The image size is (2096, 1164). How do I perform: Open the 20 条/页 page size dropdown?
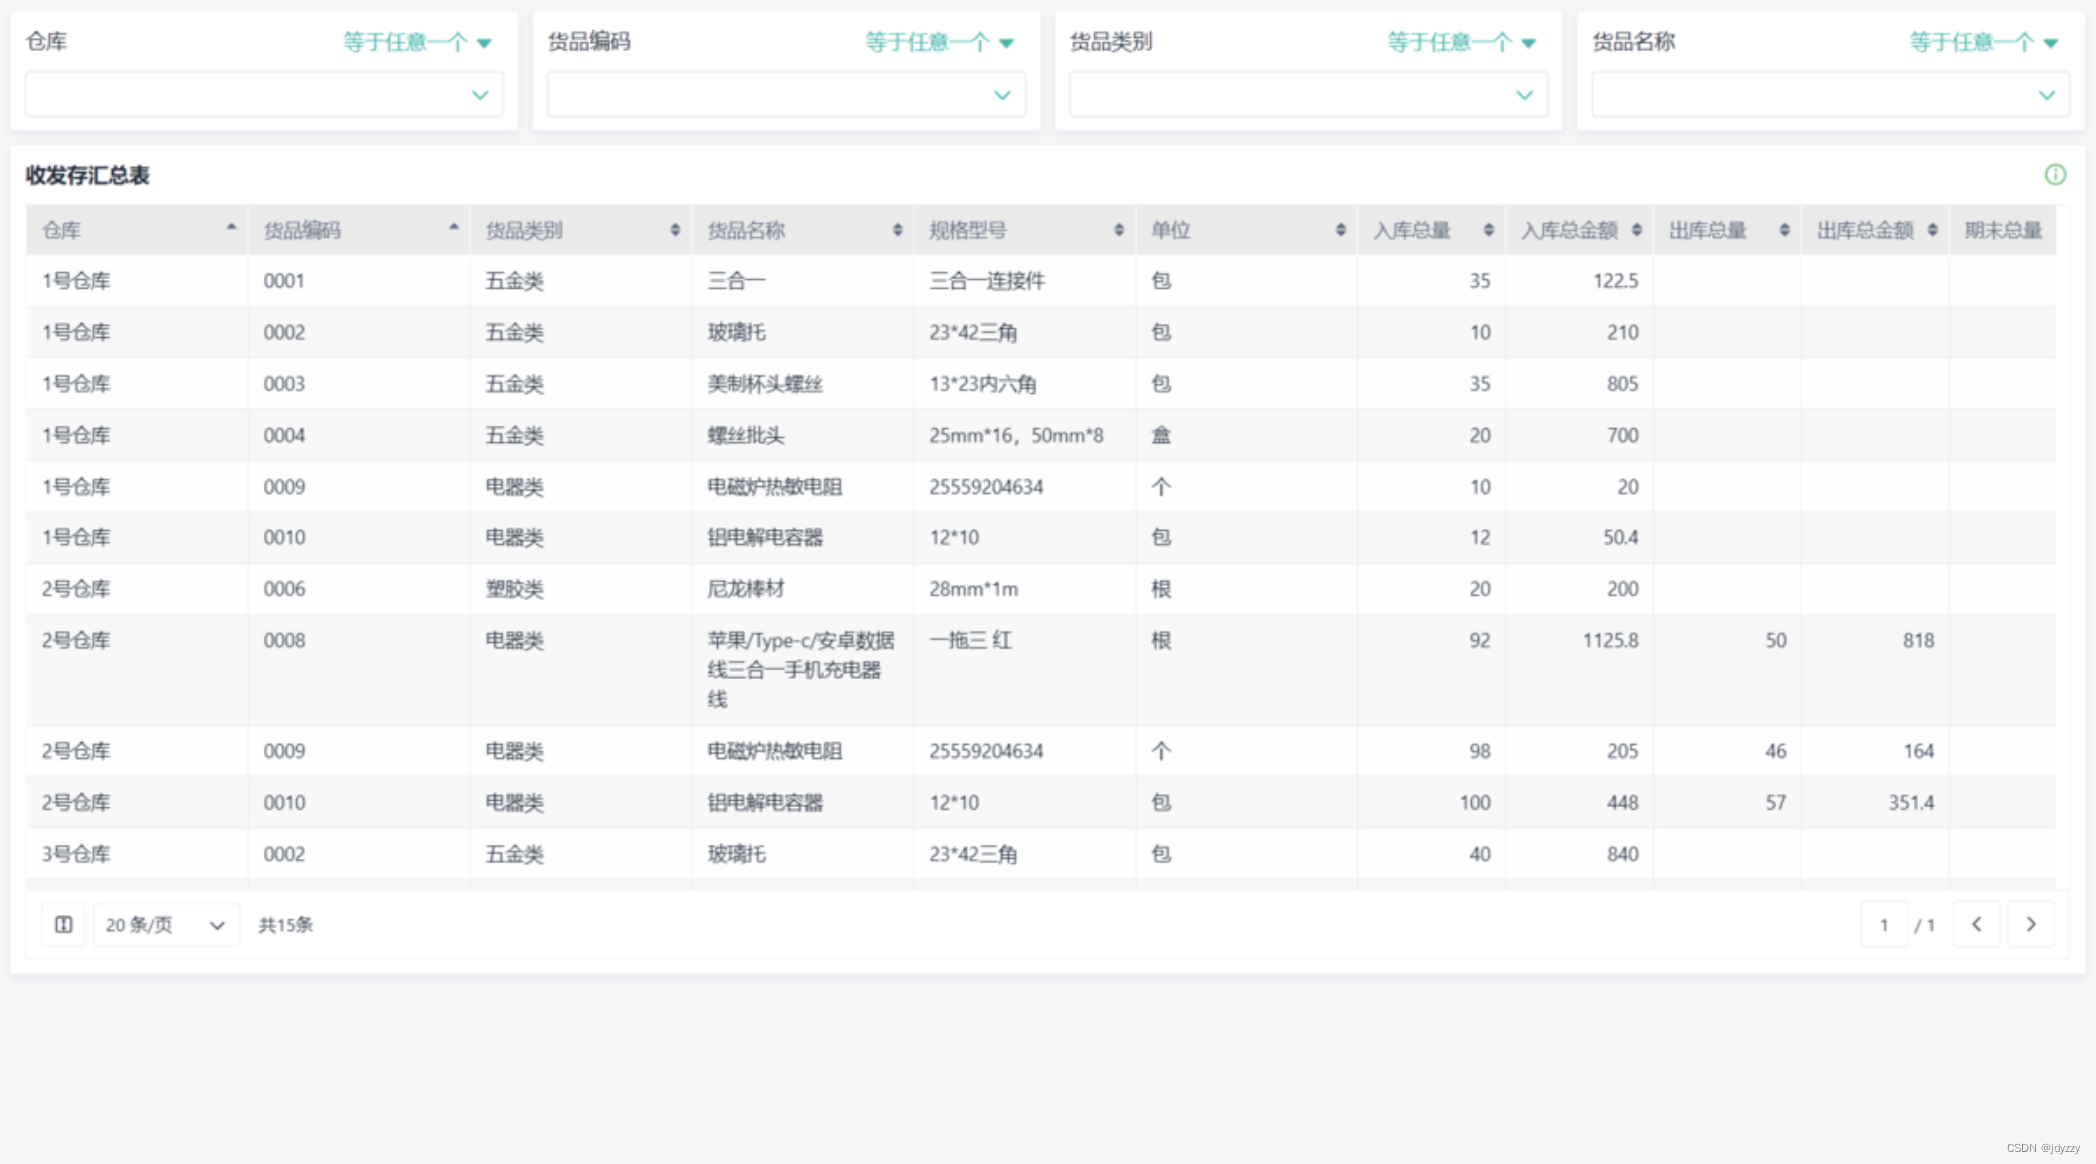pos(166,924)
